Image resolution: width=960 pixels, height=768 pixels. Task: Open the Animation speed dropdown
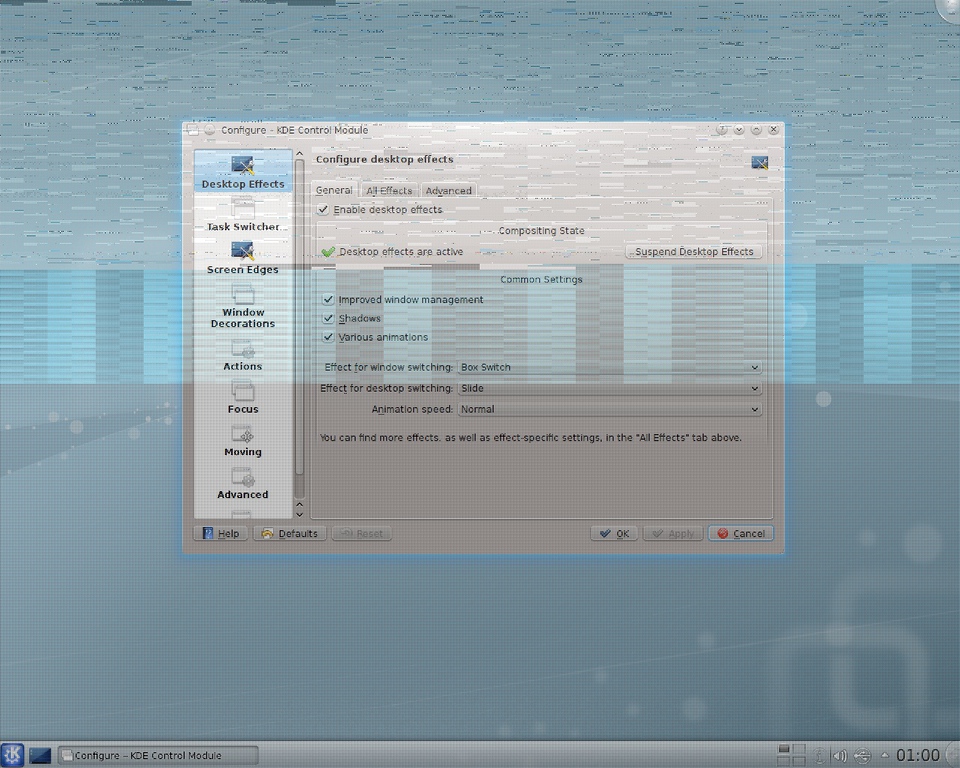[x=608, y=410]
